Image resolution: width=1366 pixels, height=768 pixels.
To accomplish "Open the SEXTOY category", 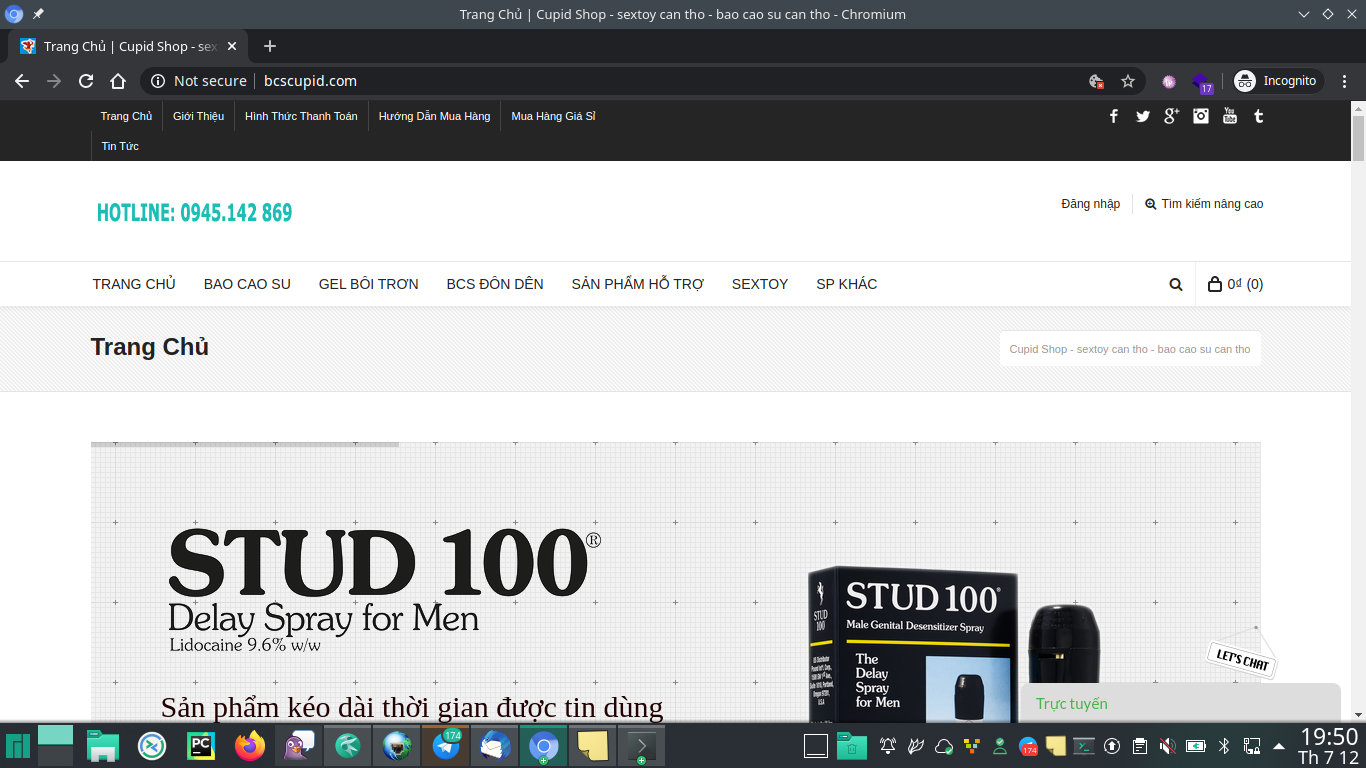I will [760, 284].
